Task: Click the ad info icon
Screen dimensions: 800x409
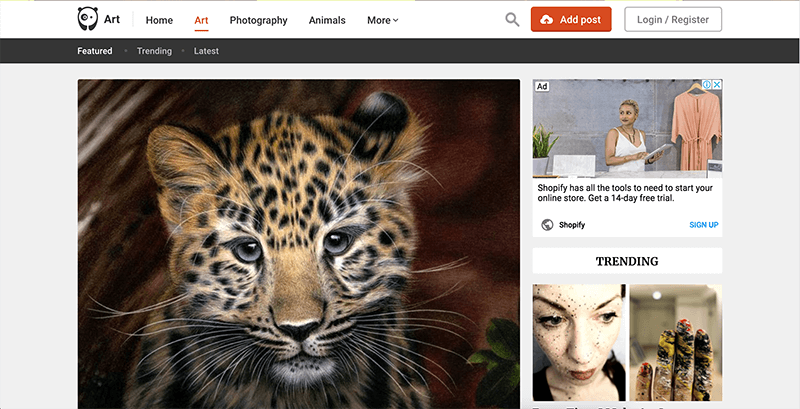Action: (706, 86)
